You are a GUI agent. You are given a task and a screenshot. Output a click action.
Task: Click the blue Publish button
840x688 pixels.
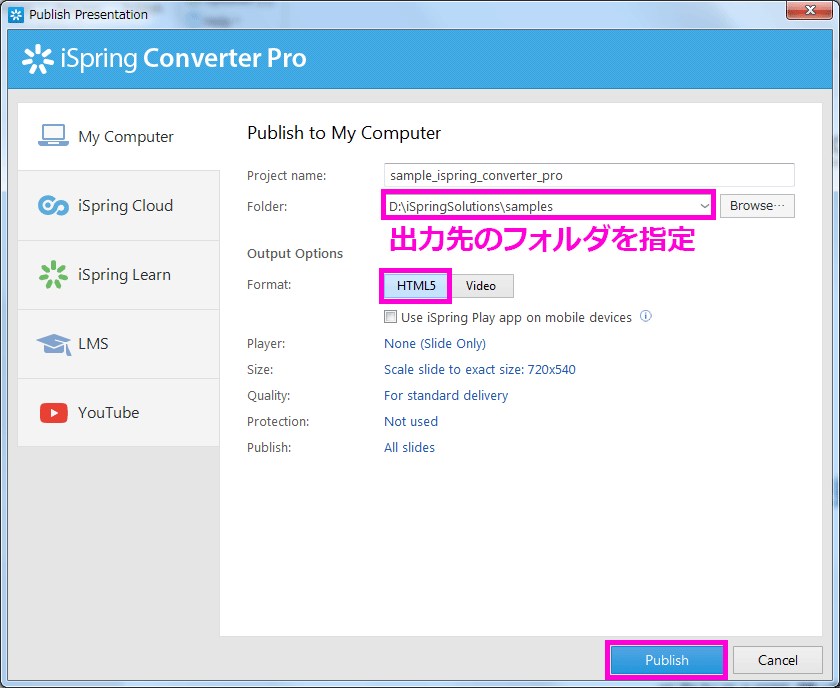tap(666, 660)
